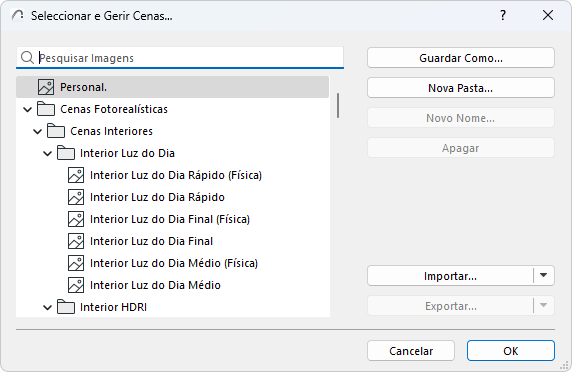This screenshot has width=572, height=372.
Task: Collapse the Interior HDRI folder chevron
Action: 47,307
